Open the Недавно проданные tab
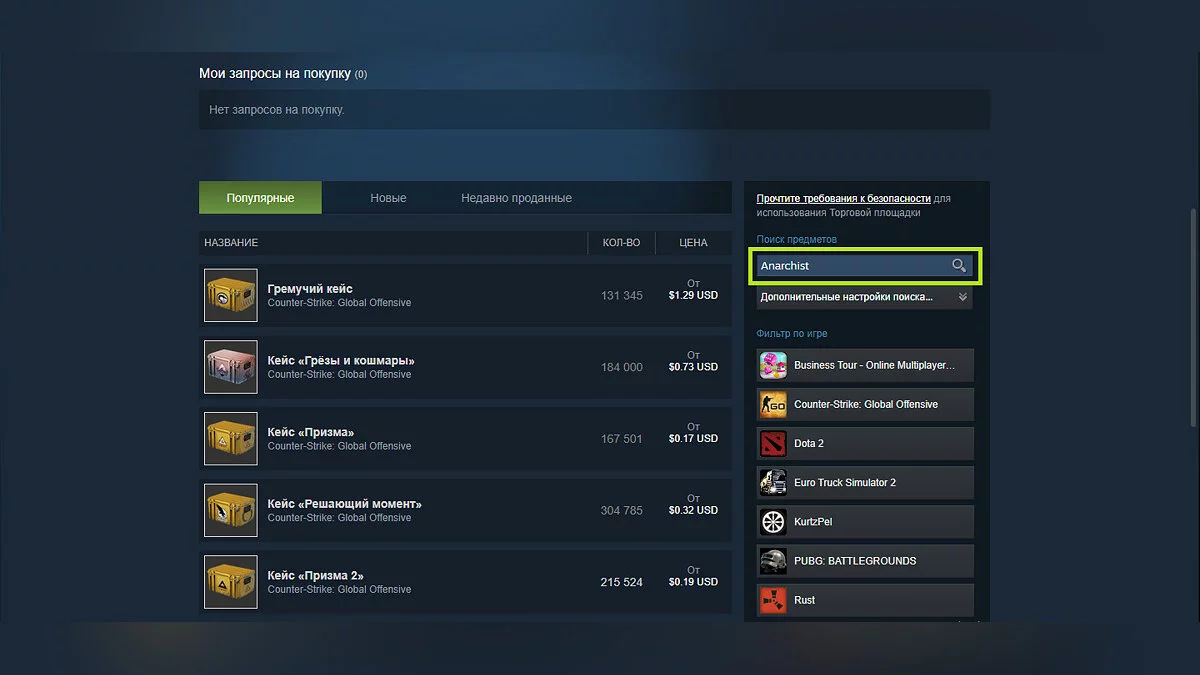The image size is (1200, 675). 516,198
